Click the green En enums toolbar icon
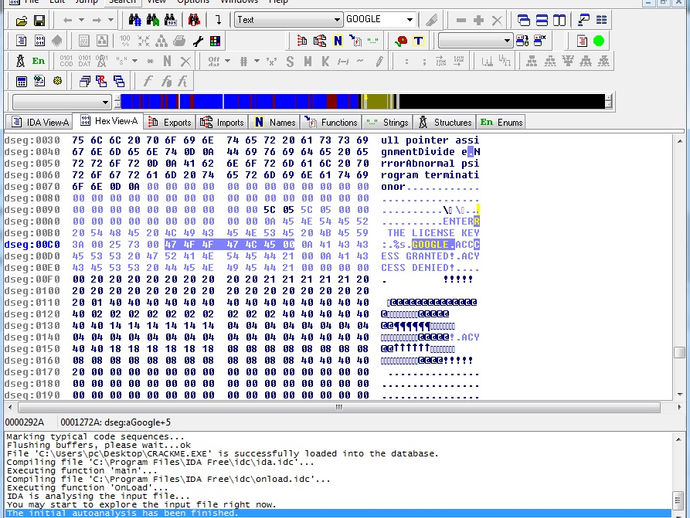 38,61
